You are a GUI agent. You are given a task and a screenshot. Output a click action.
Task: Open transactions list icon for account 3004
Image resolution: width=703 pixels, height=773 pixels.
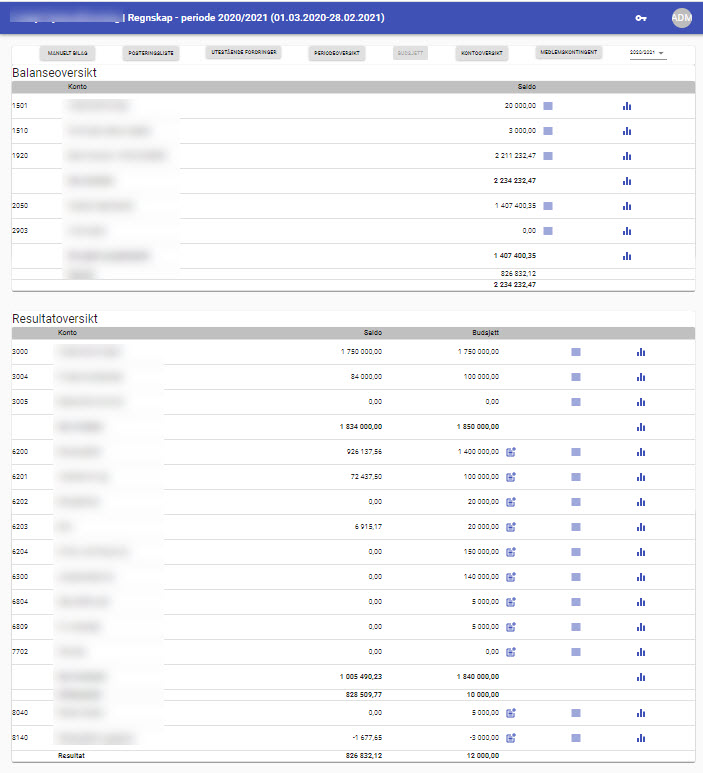point(576,377)
